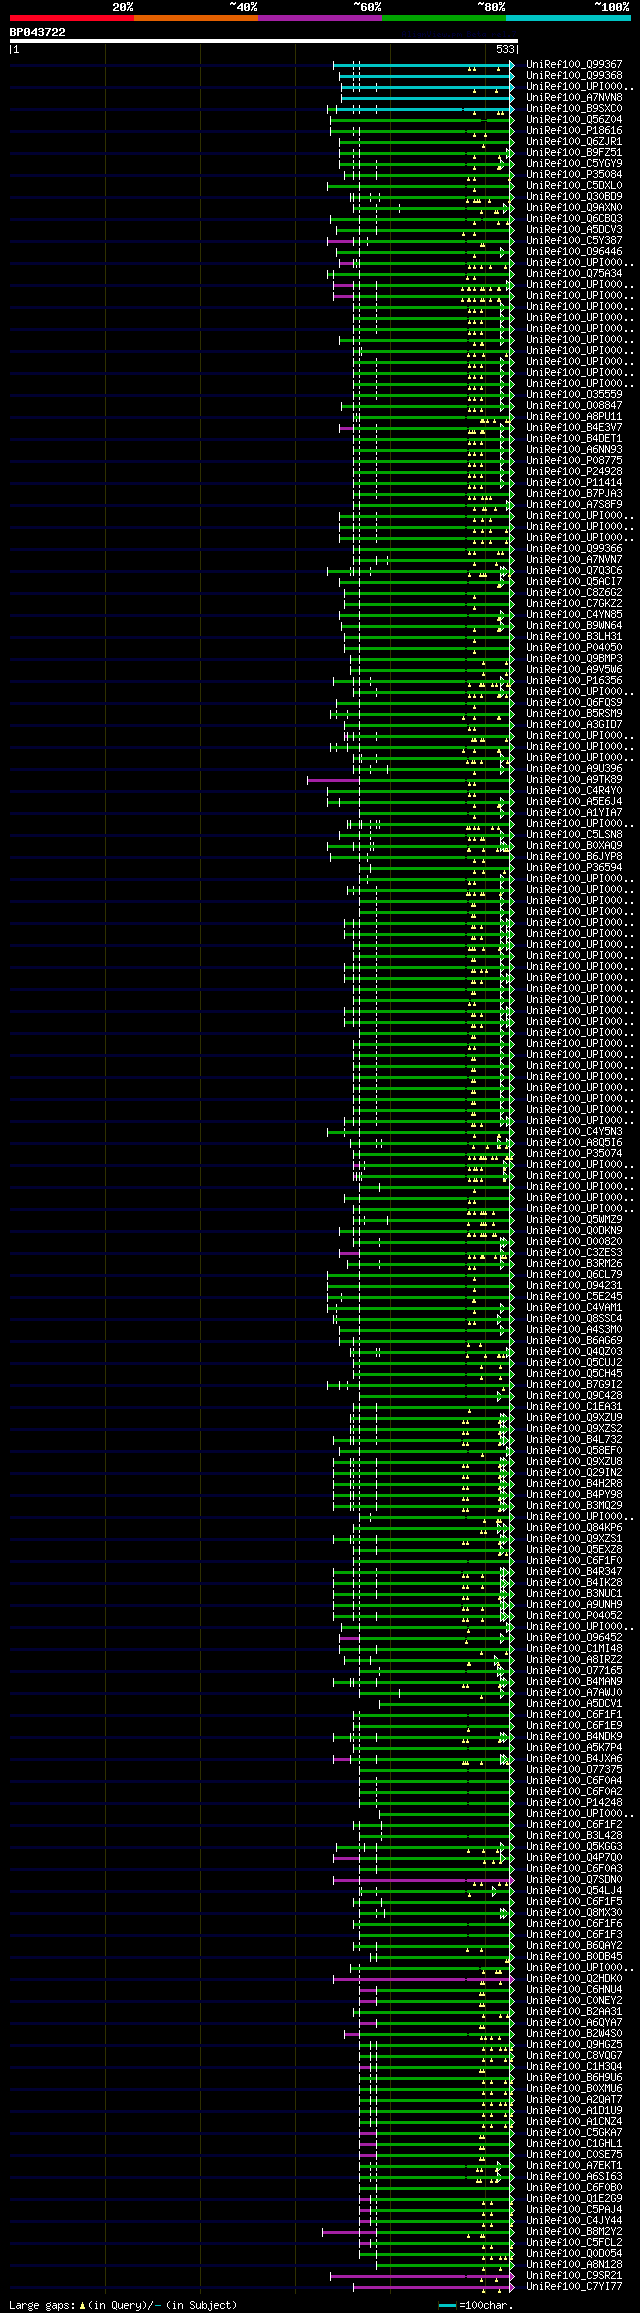Select the UniRef100_O35559 label
Screen dimensions: 640x2313
pos(574,394)
